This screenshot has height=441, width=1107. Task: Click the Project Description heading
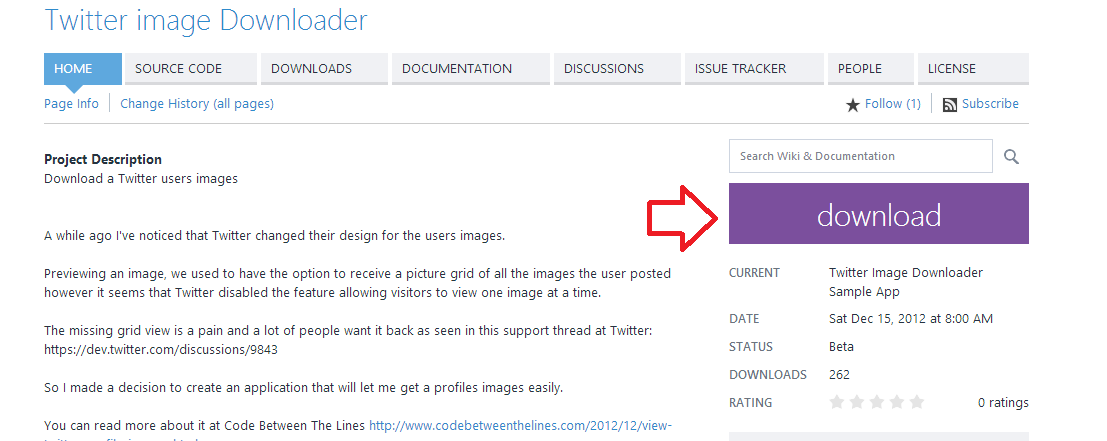(103, 159)
